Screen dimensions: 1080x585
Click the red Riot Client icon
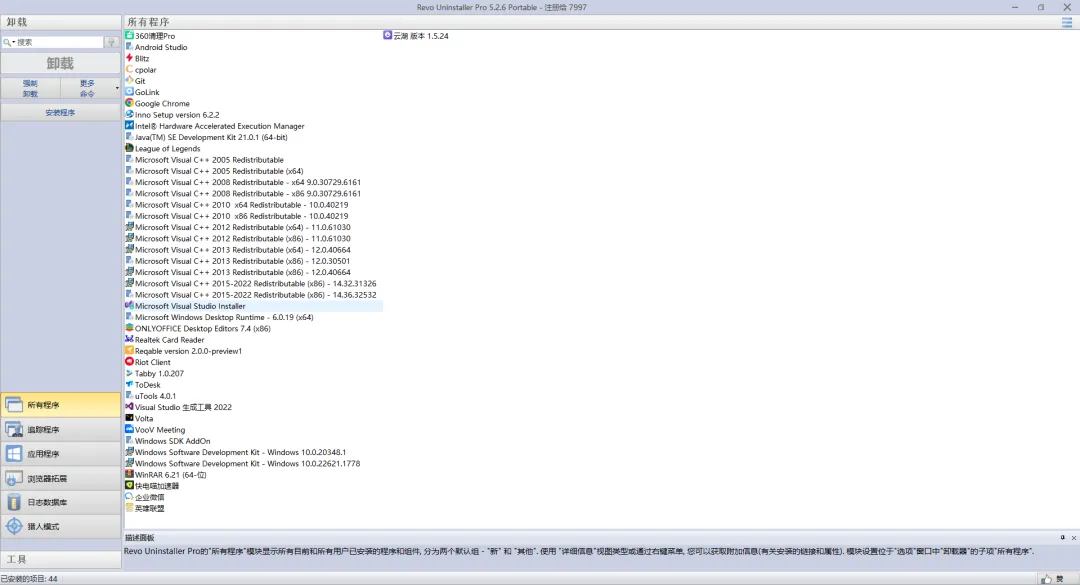[x=129, y=362]
